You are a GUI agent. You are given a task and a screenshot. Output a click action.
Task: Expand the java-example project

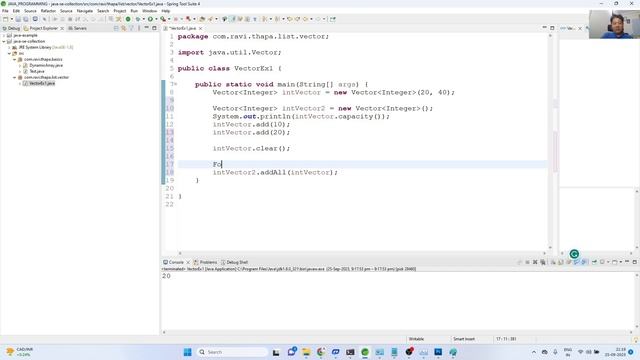(4, 36)
